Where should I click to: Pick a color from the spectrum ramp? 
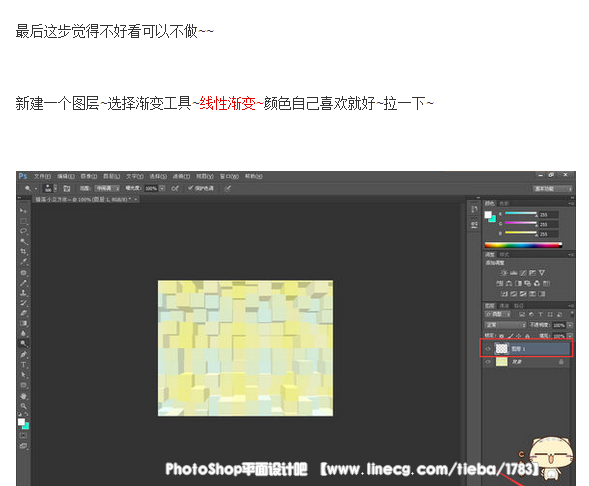(x=523, y=245)
